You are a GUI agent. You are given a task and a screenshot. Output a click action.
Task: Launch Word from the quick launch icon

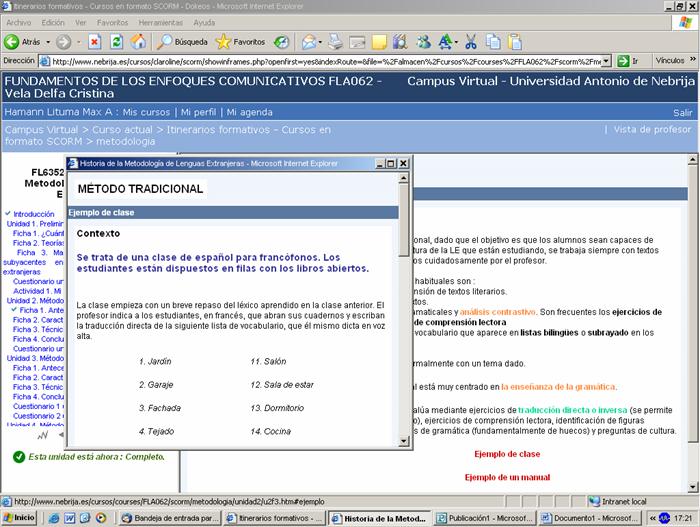70,518
